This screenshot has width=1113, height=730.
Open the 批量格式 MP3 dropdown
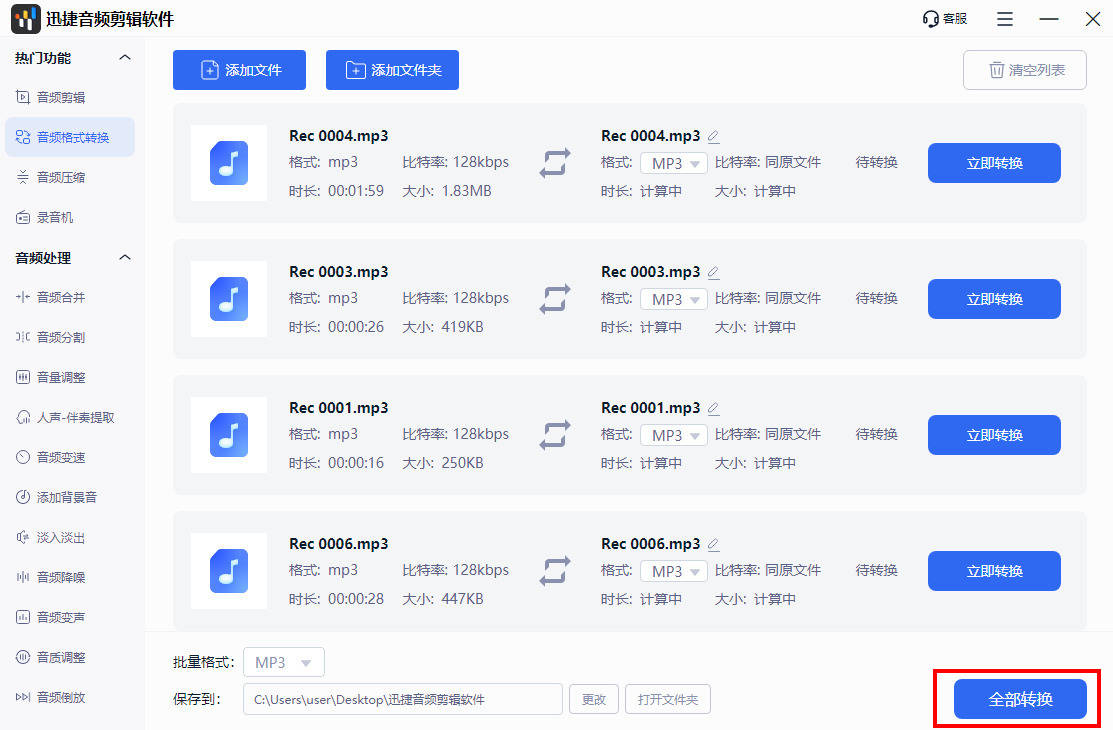pos(284,663)
